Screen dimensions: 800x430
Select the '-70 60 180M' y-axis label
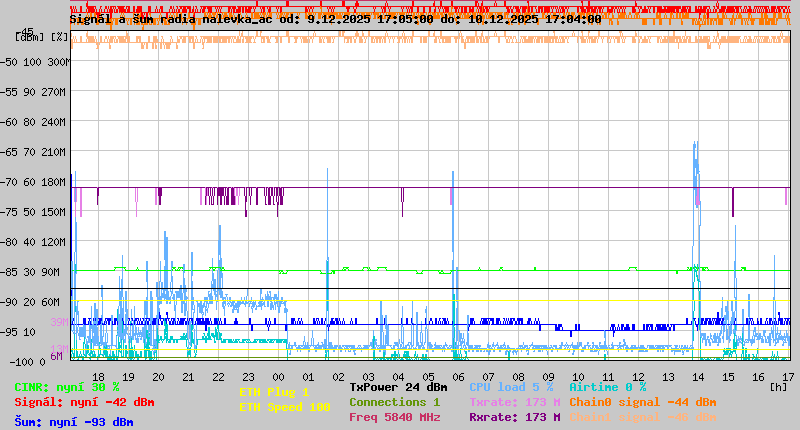33,182
